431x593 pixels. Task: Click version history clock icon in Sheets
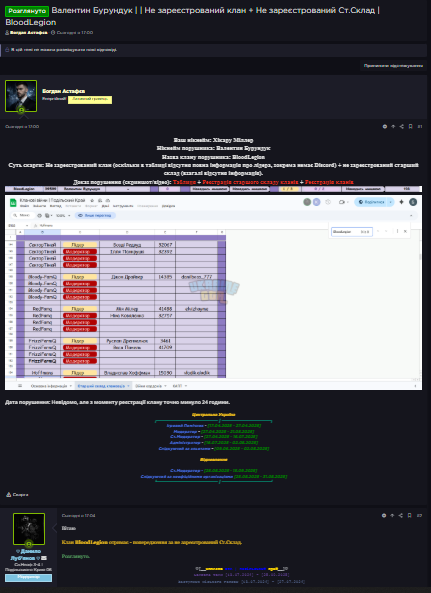(328, 202)
